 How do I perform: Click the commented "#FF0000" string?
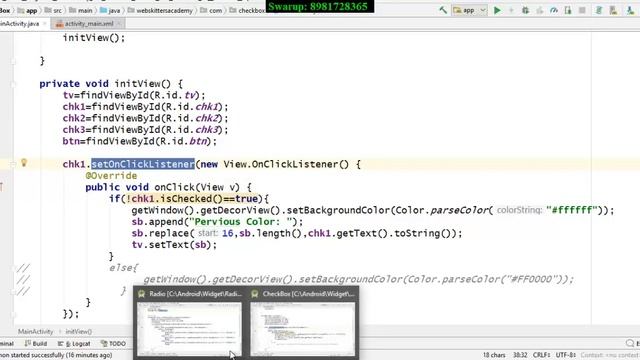pyautogui.click(x=534, y=279)
